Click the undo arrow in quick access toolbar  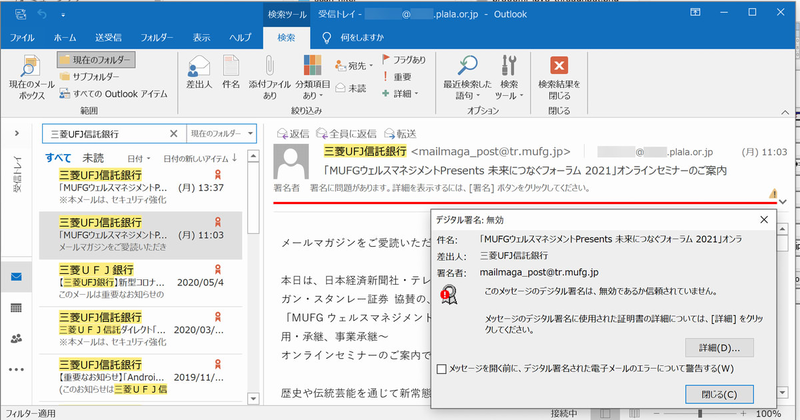click(x=42, y=14)
